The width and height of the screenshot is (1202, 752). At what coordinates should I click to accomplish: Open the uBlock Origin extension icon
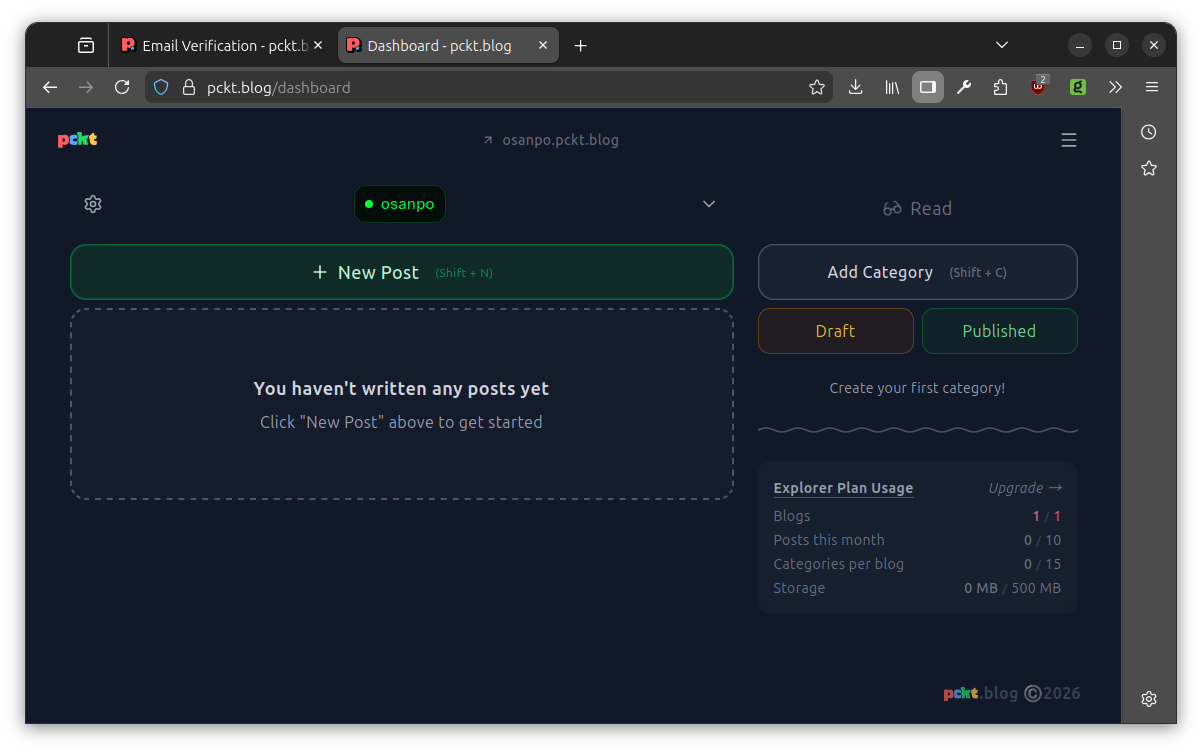click(1038, 87)
